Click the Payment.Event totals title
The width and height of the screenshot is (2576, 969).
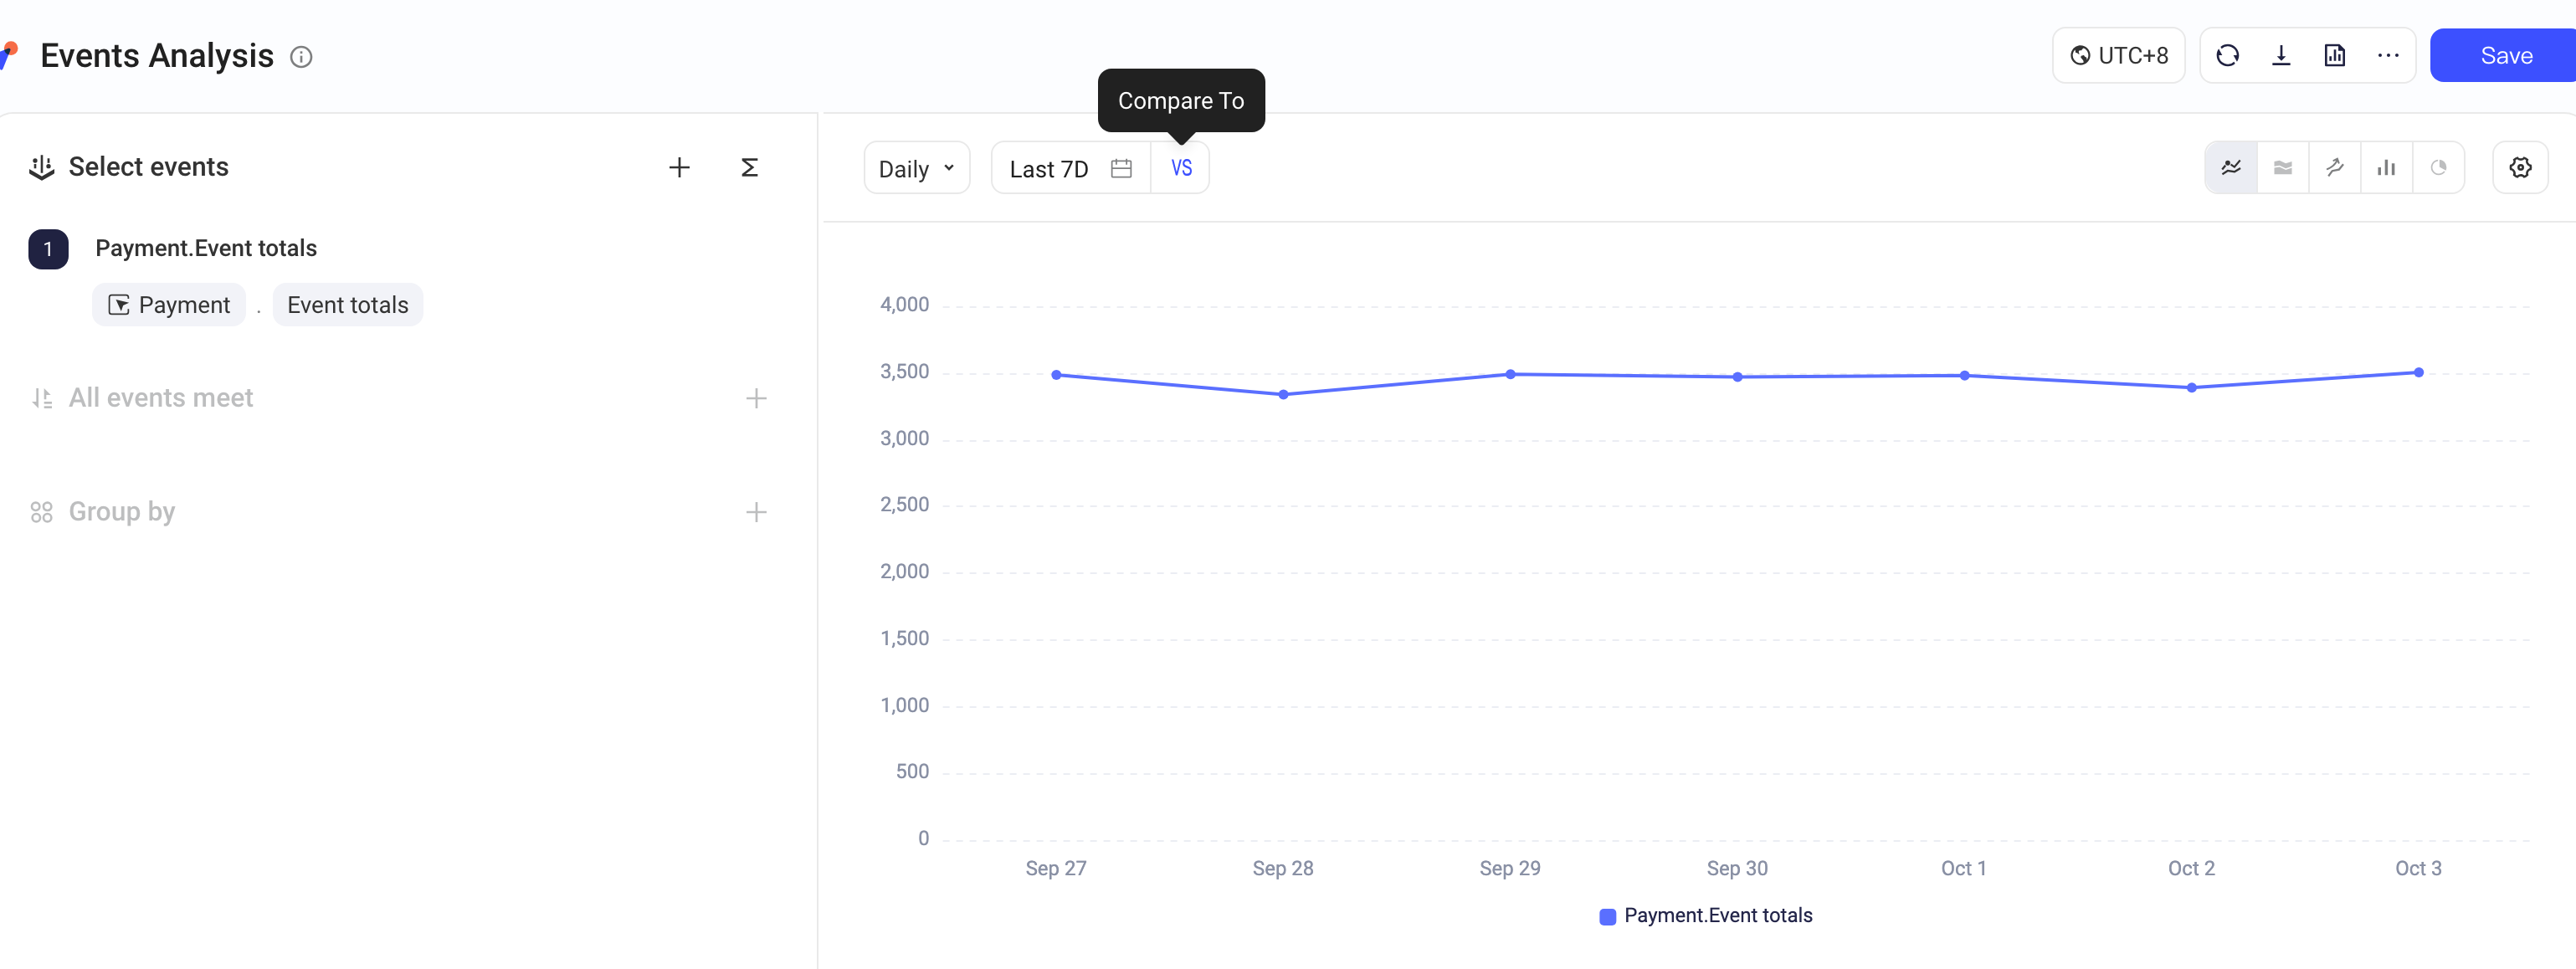(x=206, y=248)
